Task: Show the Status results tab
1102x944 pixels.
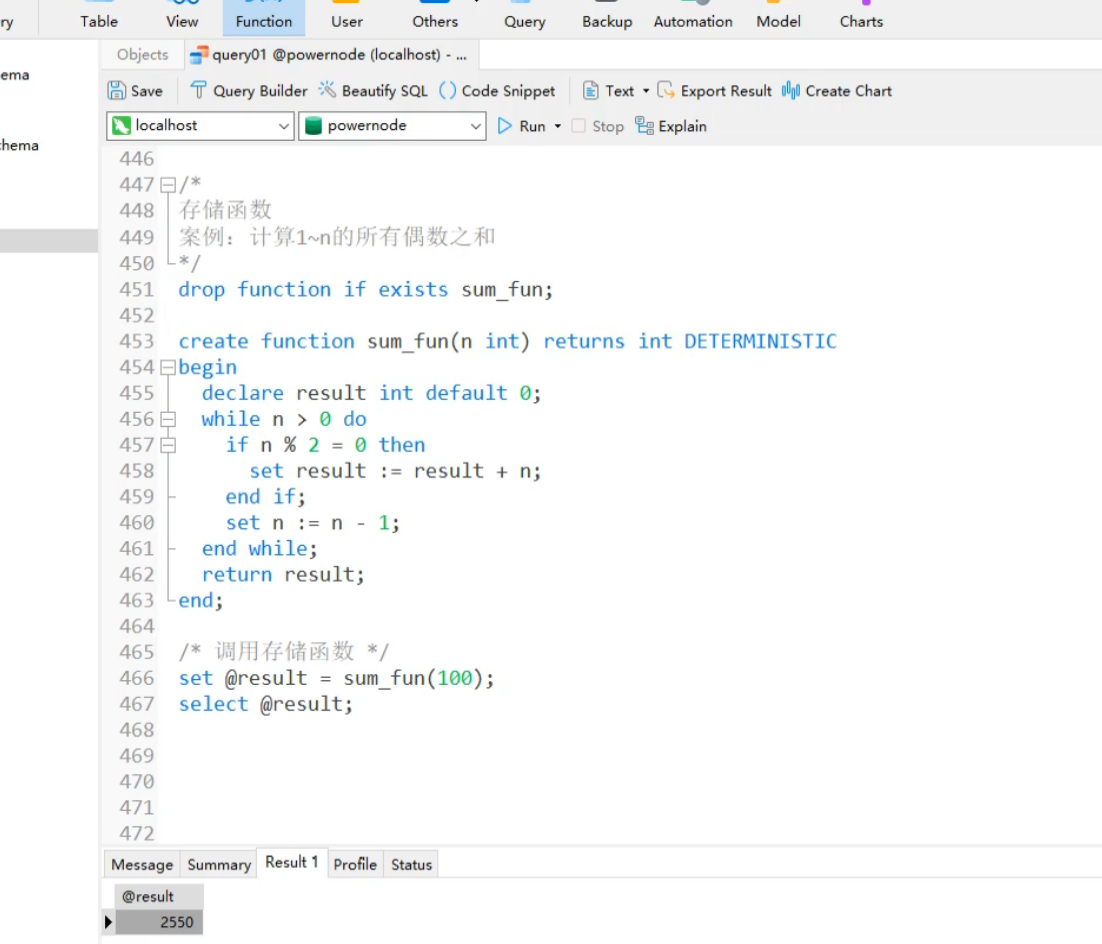Action: pos(411,865)
